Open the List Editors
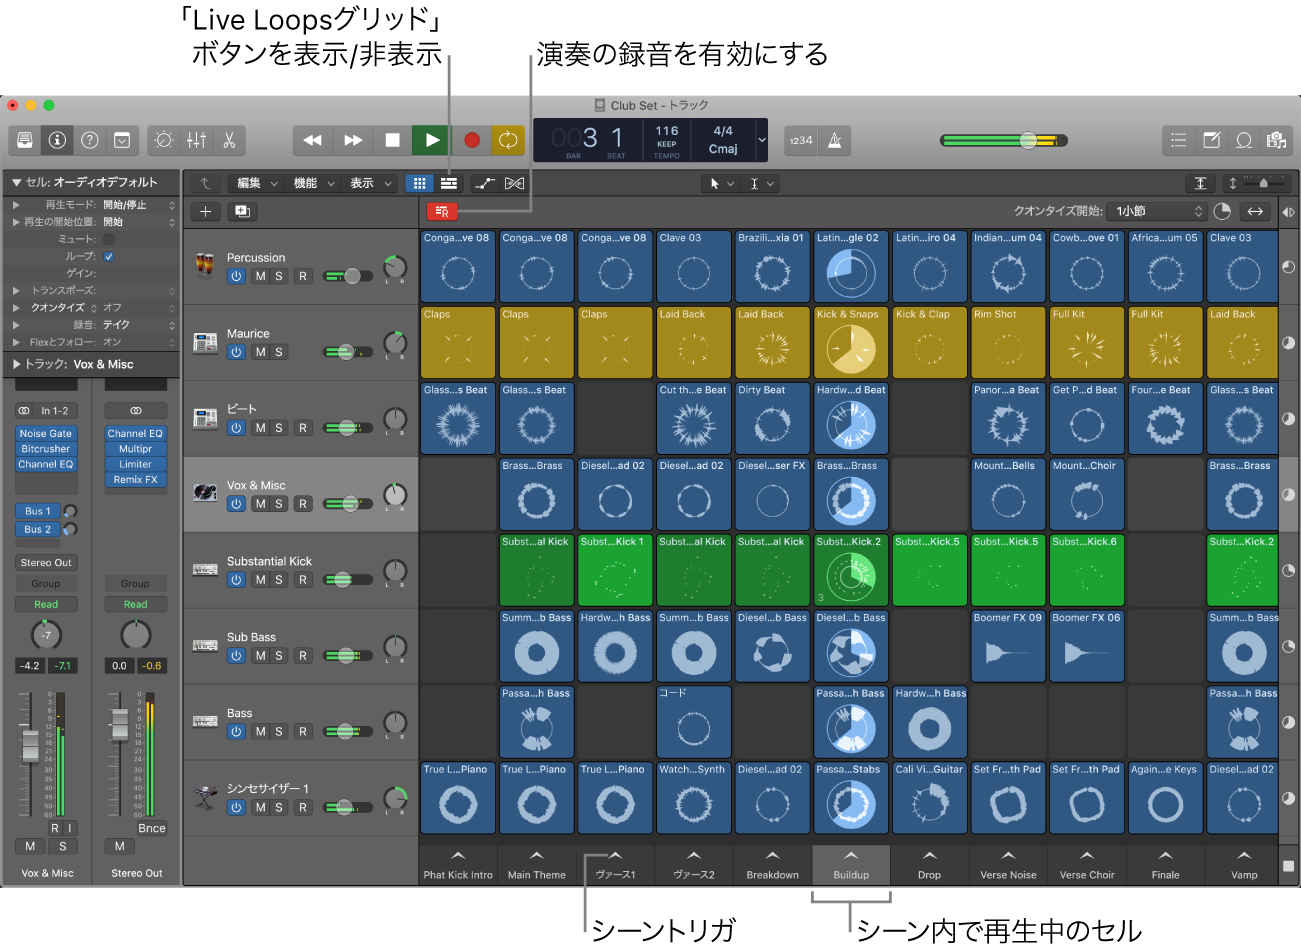This screenshot has height=950, width=1301. (x=1178, y=140)
